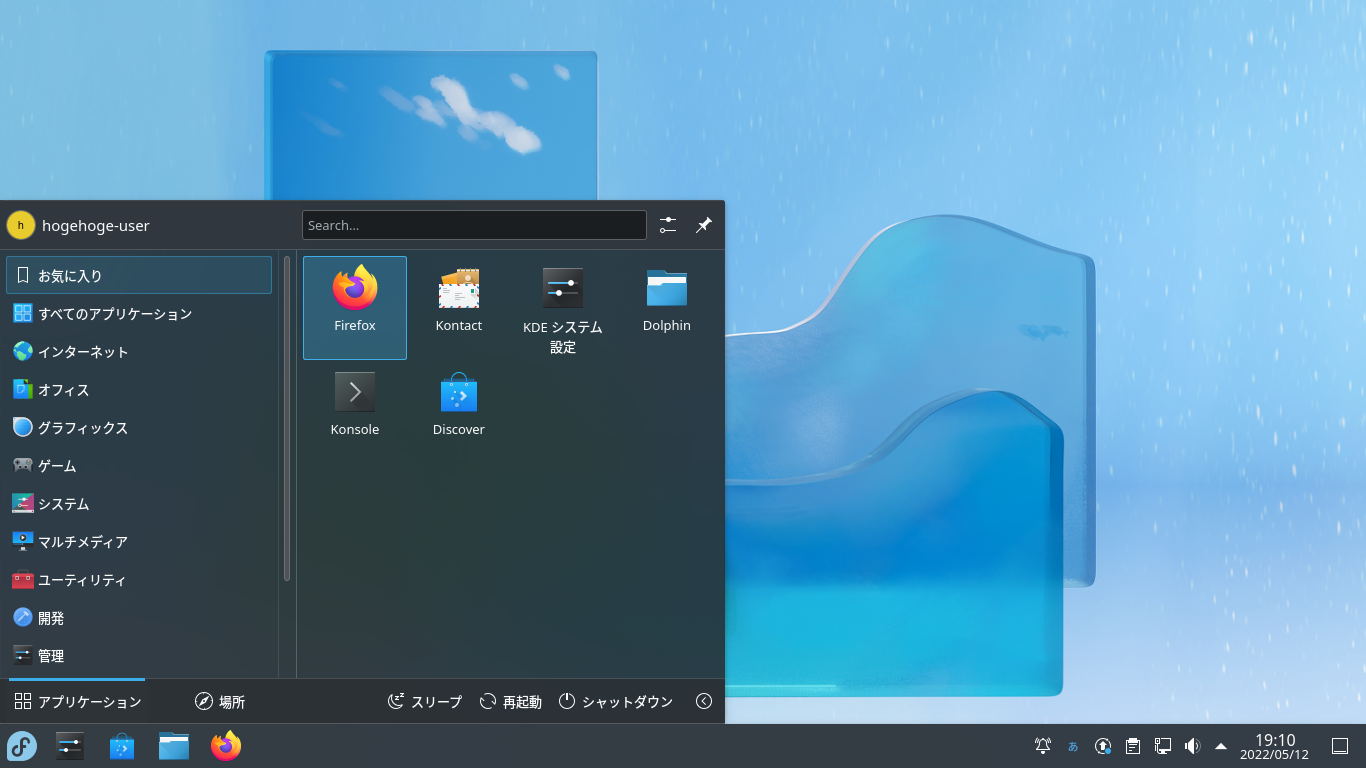Select お気に入り category
The height and width of the screenshot is (768, 1366).
click(139, 275)
